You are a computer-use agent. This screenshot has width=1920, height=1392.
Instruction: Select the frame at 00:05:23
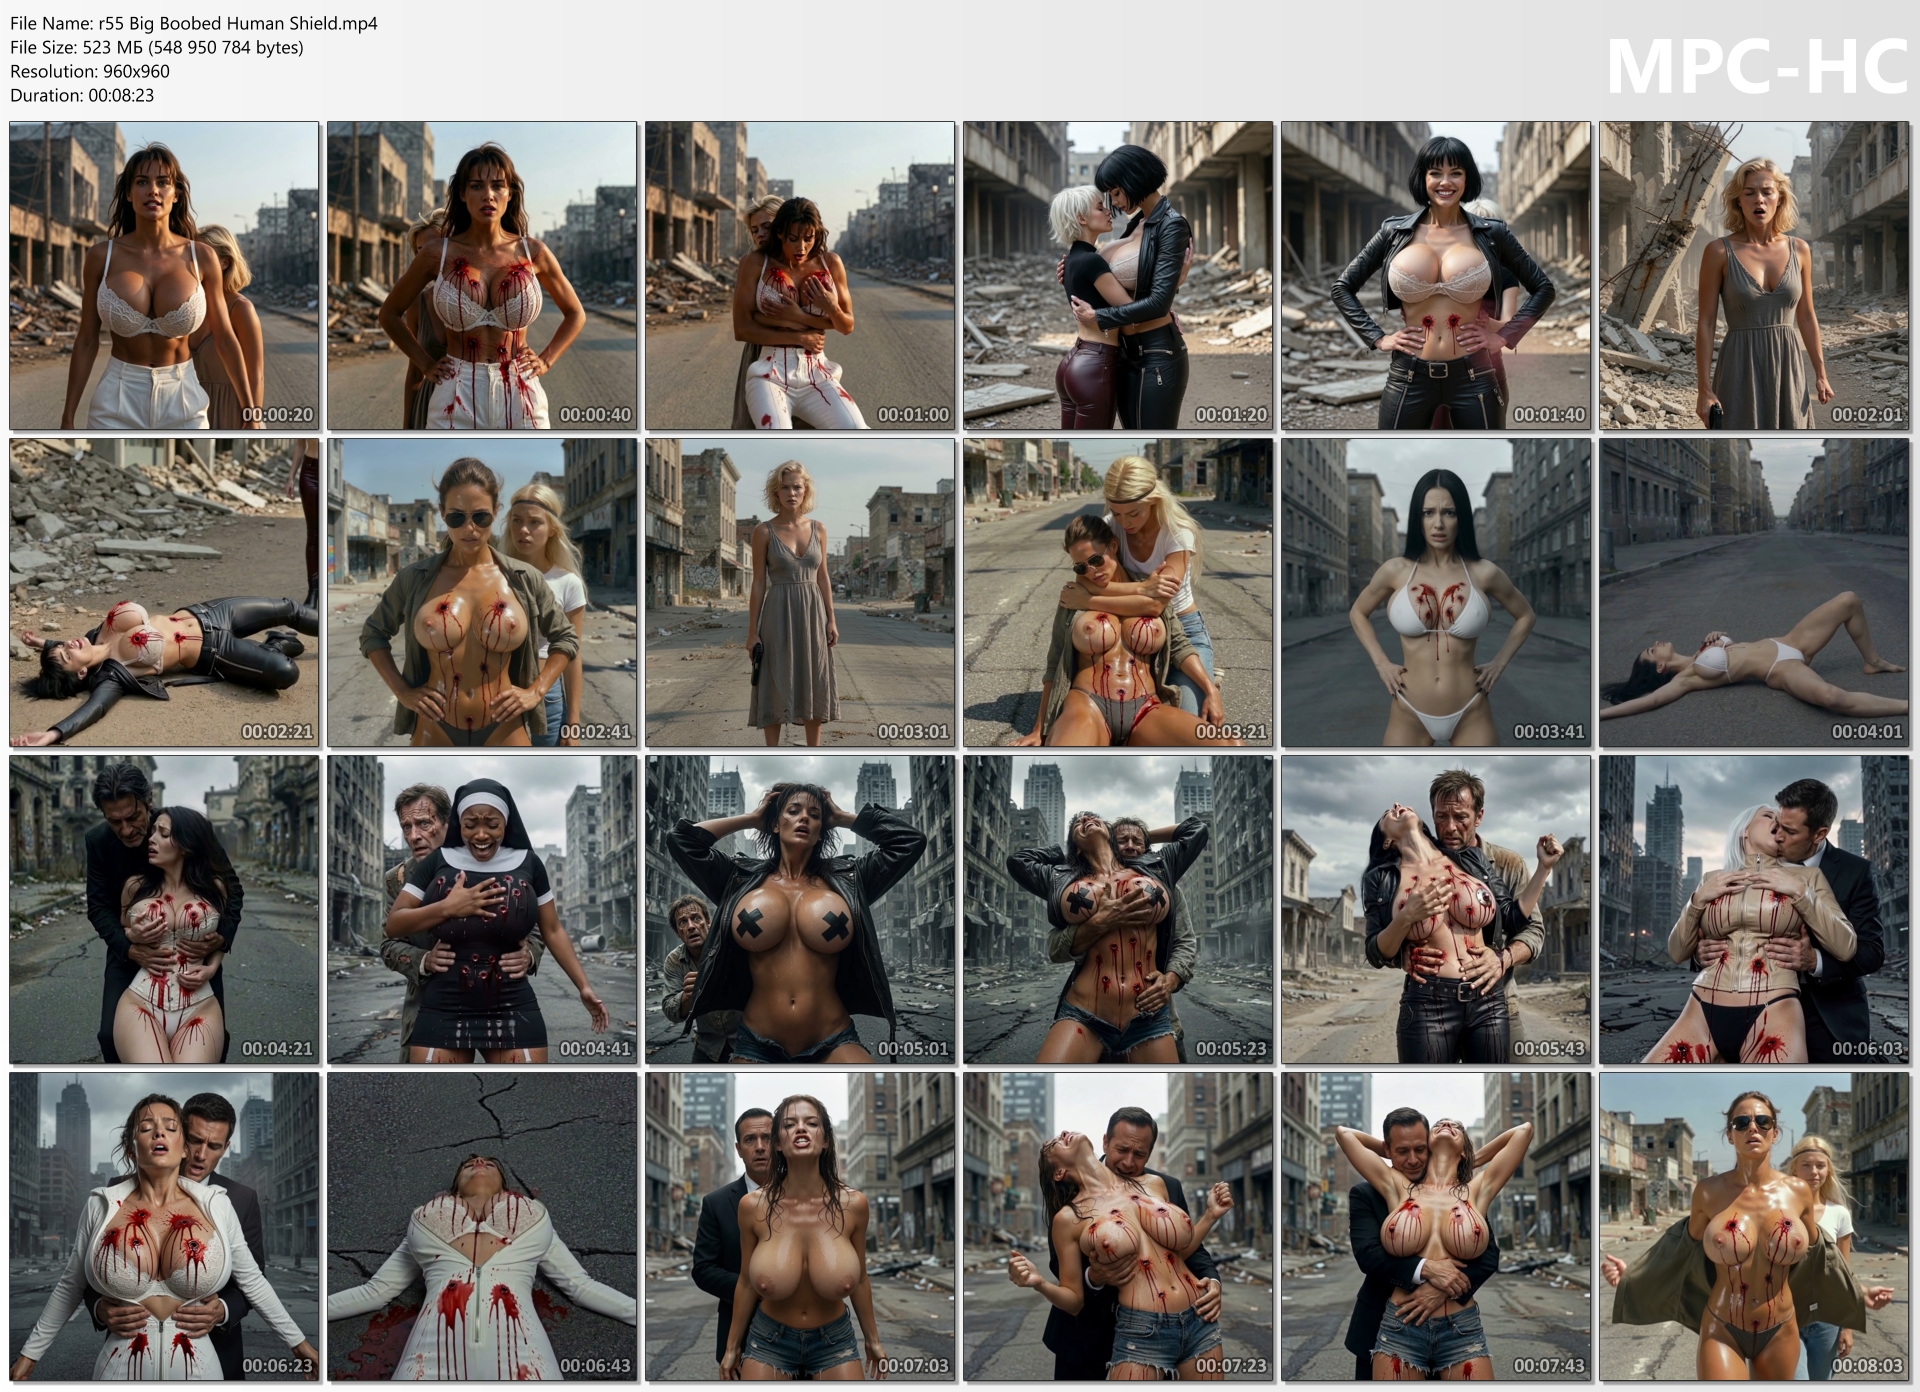click(1118, 910)
